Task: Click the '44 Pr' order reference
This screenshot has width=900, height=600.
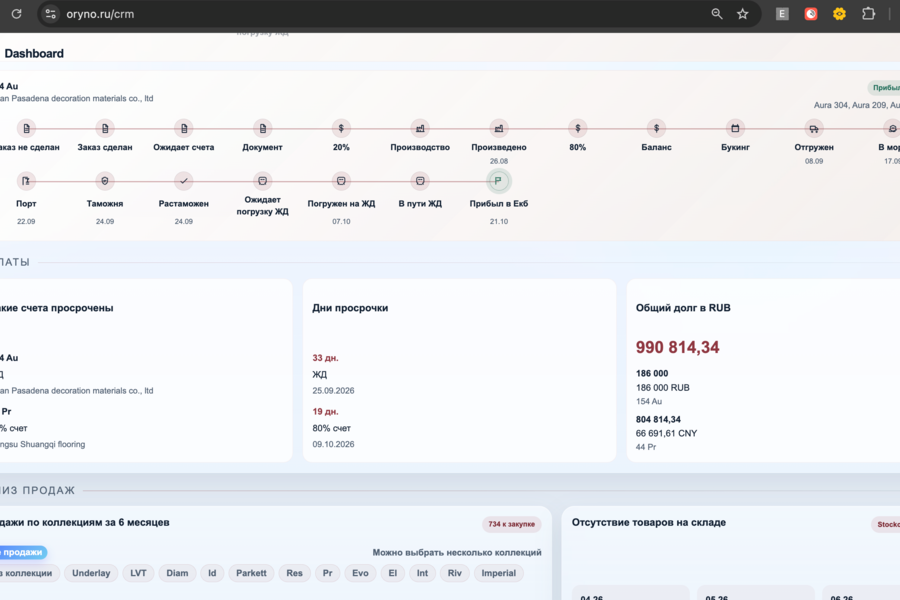Action: pos(646,447)
